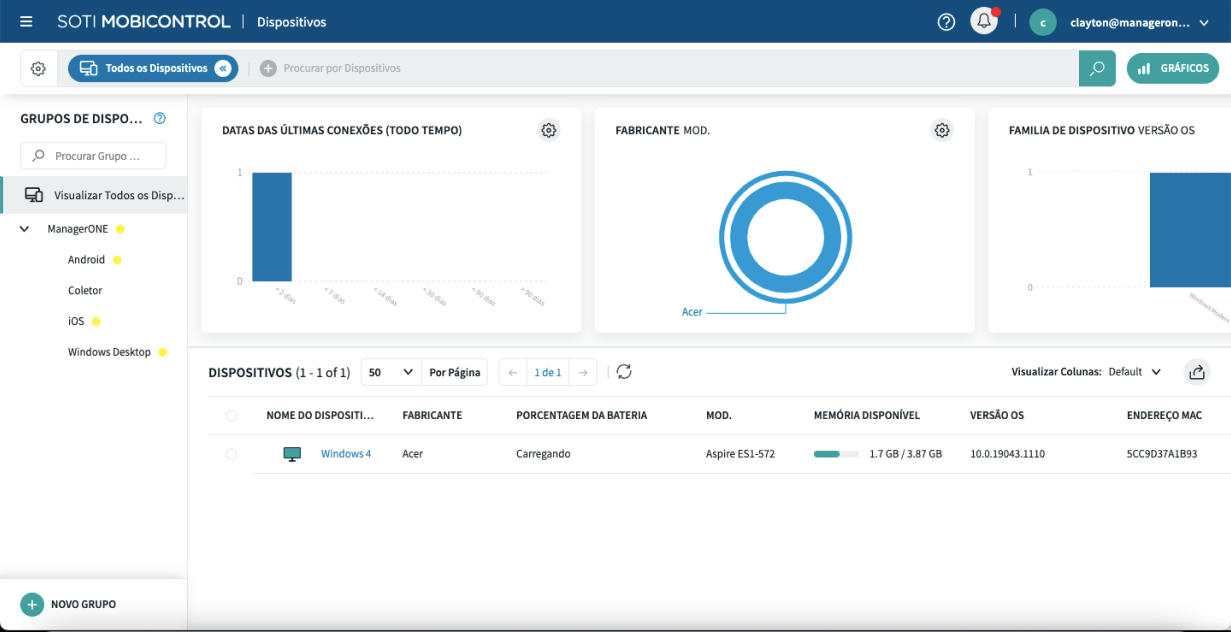Open the hamburger main menu

pos(26,22)
